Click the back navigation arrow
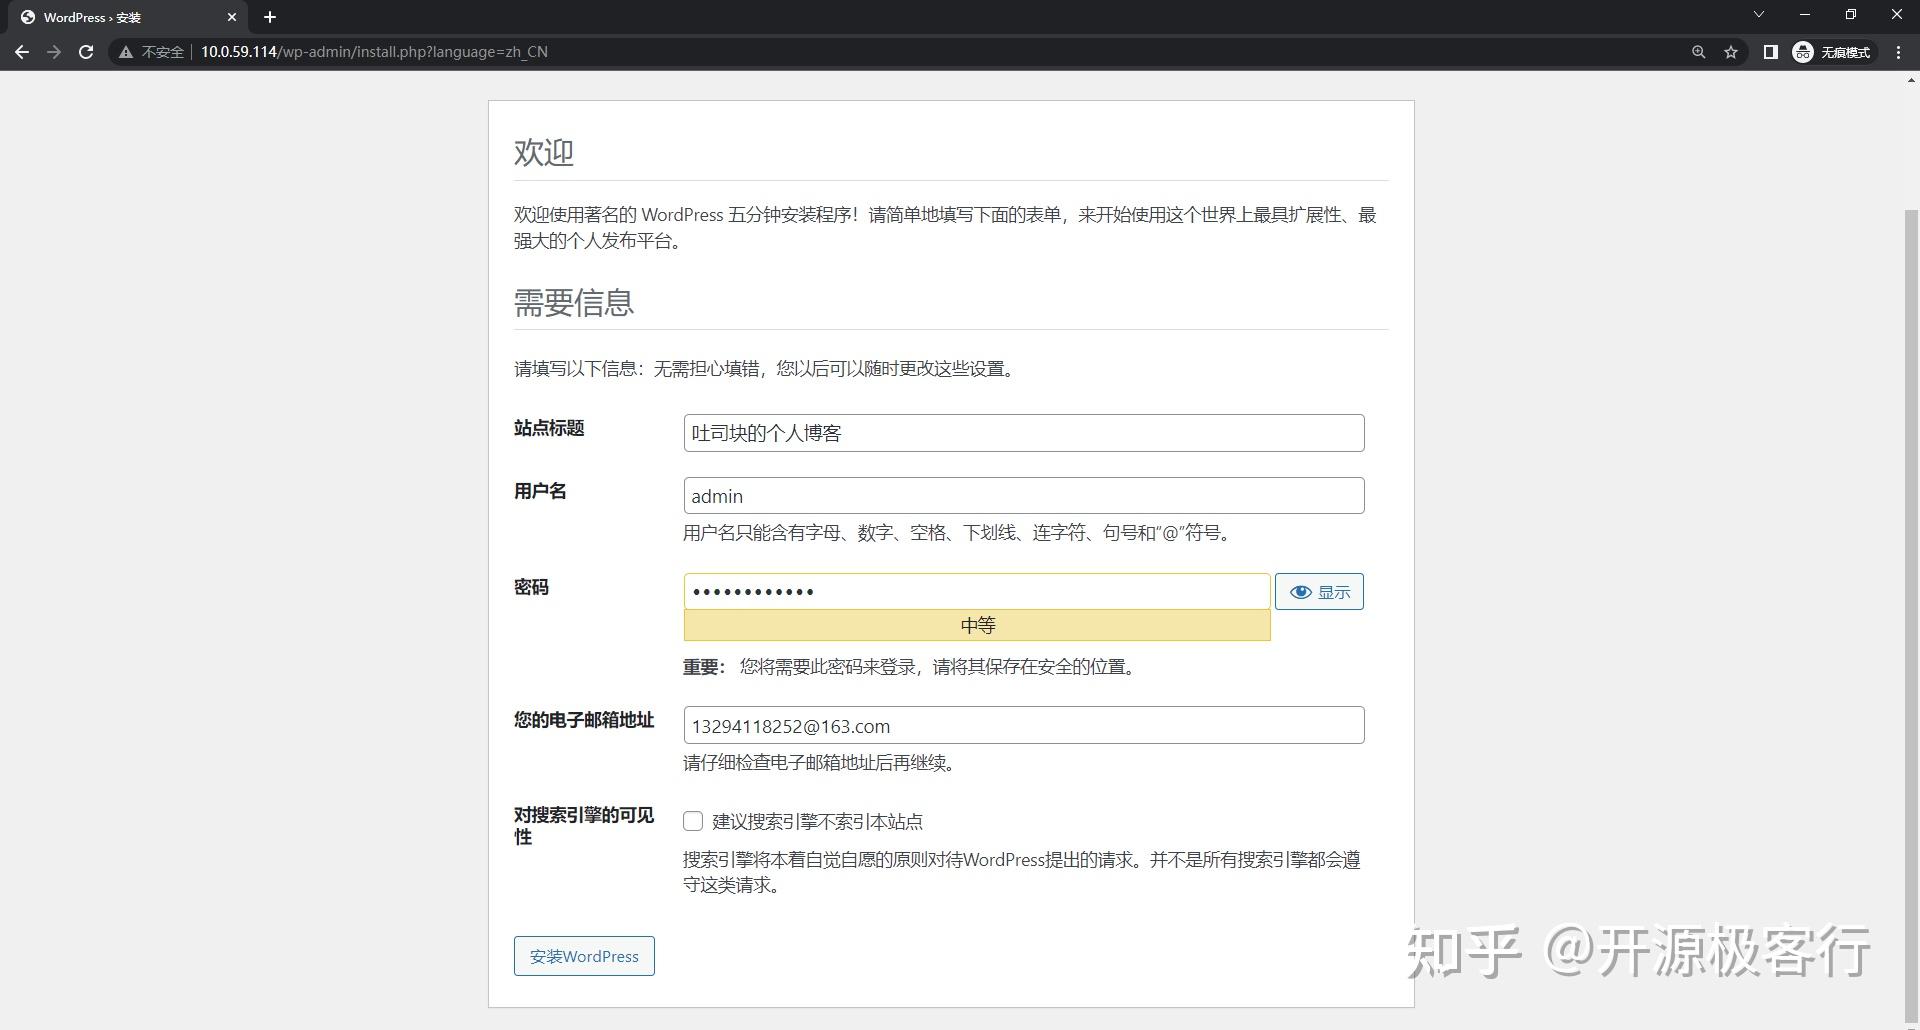Viewport: 1920px width, 1030px height. click(x=22, y=51)
